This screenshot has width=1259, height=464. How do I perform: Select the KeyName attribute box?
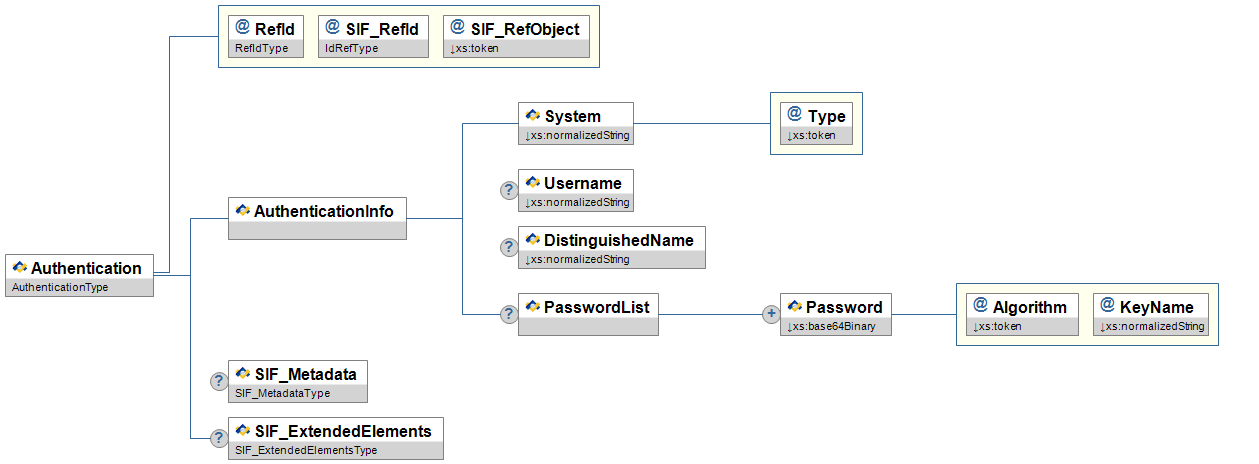pyautogui.click(x=1151, y=314)
